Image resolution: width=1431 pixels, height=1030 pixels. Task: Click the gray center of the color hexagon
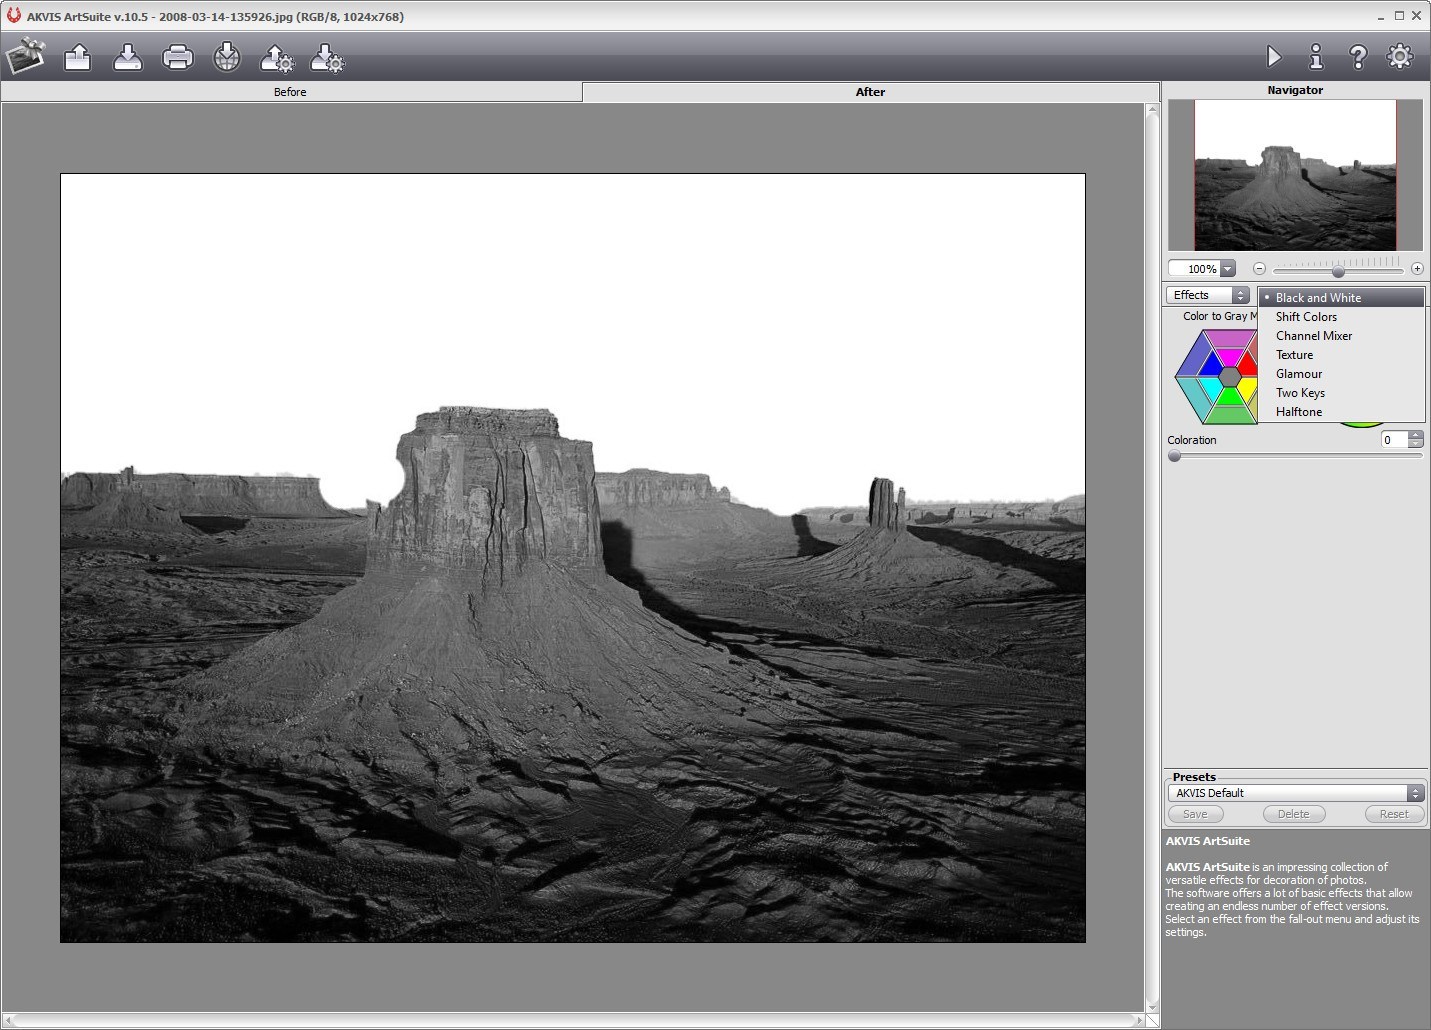[x=1230, y=376]
